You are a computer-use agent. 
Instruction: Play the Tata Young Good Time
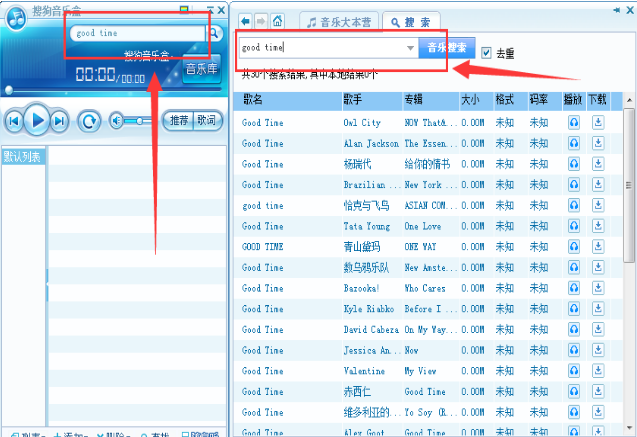point(574,226)
